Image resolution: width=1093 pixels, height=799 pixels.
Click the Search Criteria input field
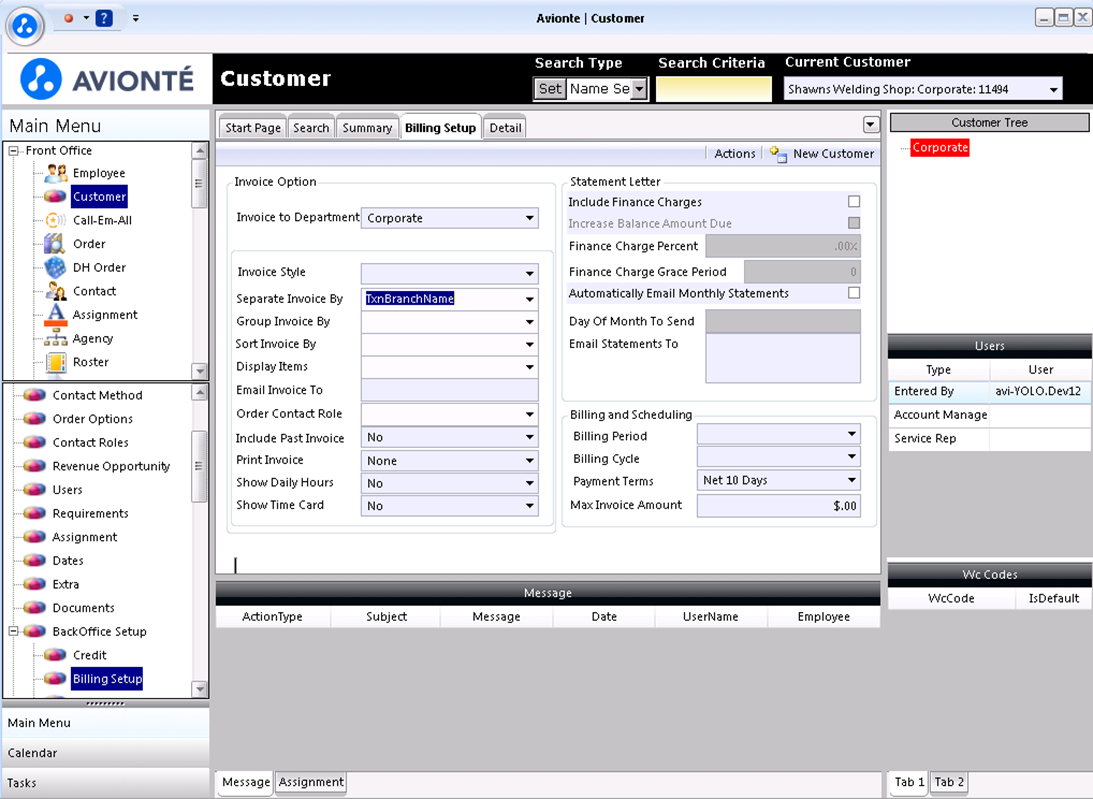[x=714, y=89]
